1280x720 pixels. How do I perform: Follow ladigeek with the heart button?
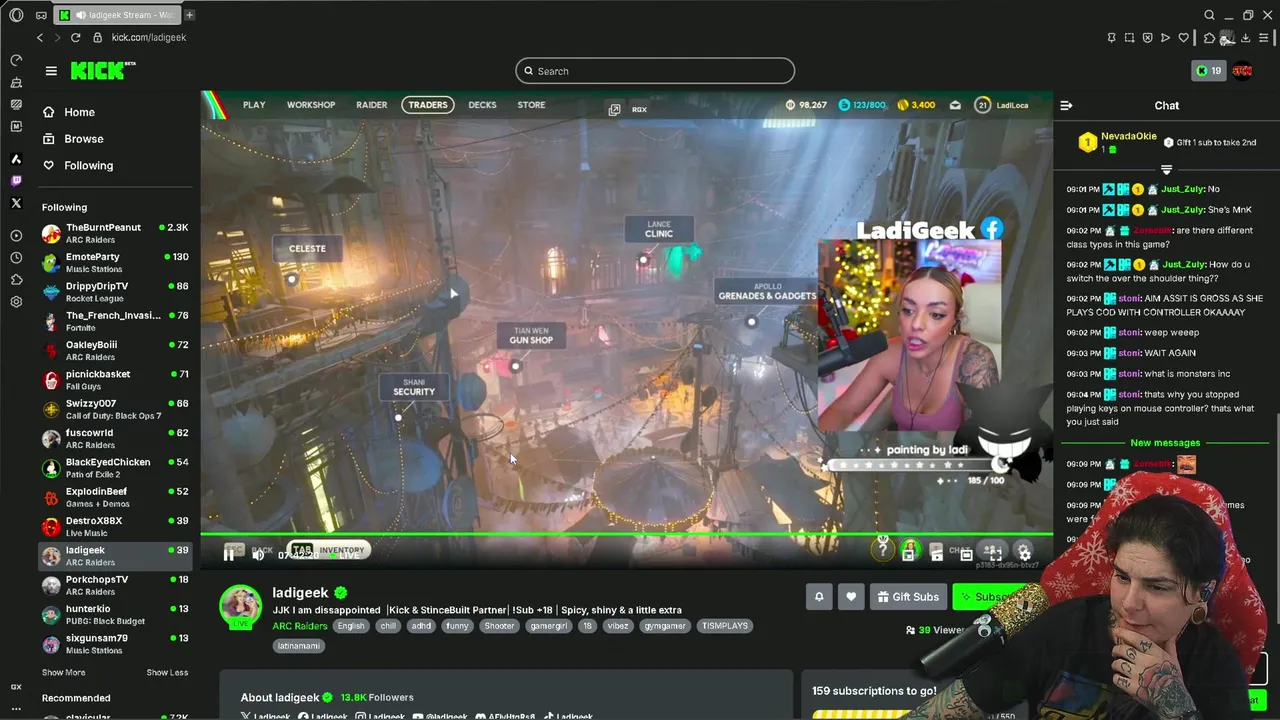(x=851, y=597)
